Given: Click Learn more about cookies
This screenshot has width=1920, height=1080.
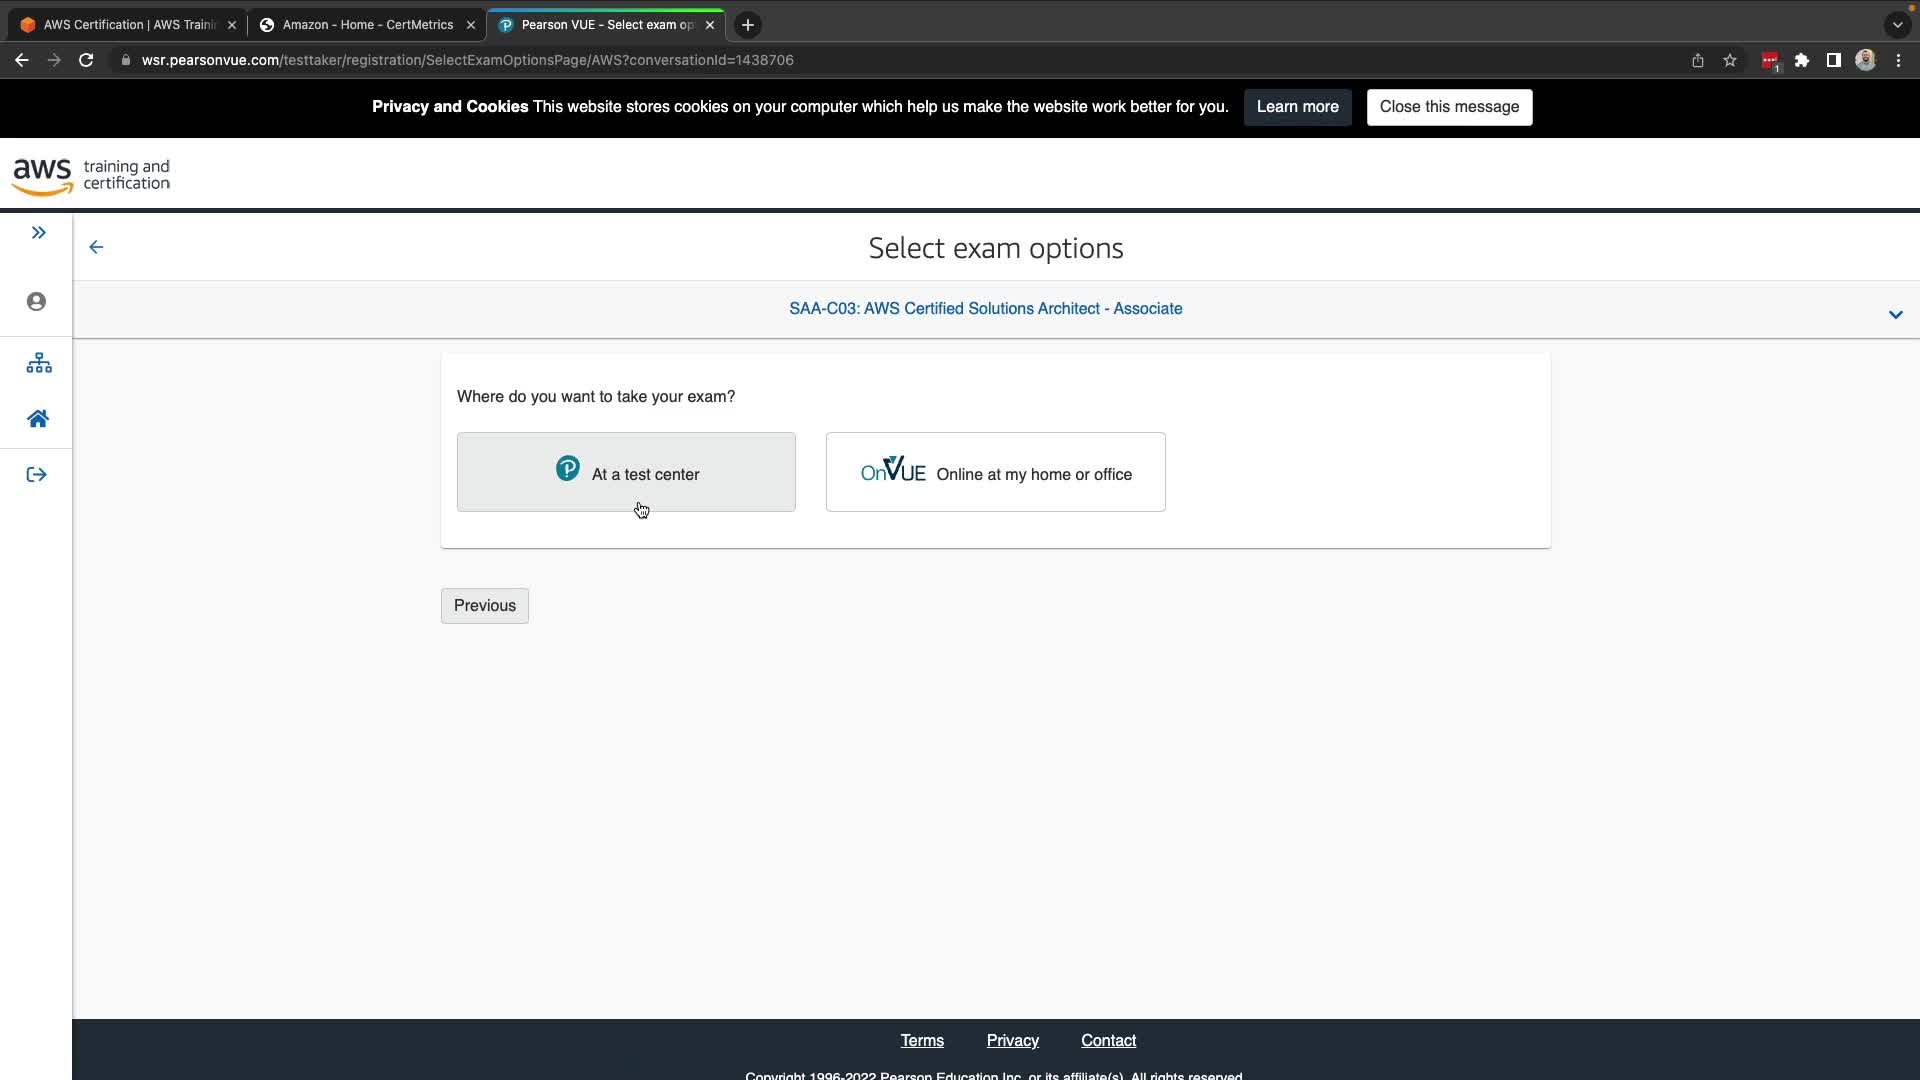Looking at the screenshot, I should [1297, 107].
